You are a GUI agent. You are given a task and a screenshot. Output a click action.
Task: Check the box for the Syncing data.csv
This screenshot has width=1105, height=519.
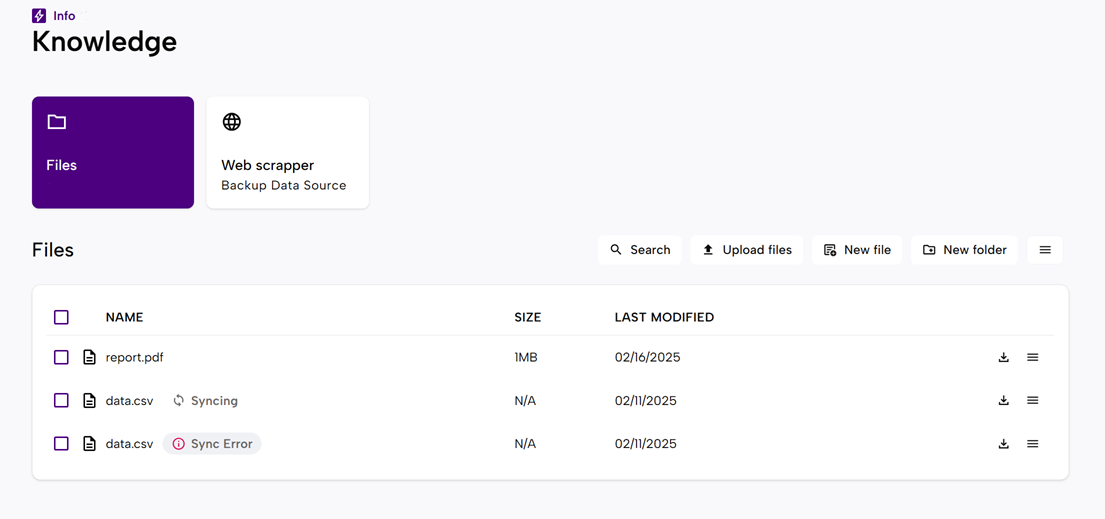(61, 401)
